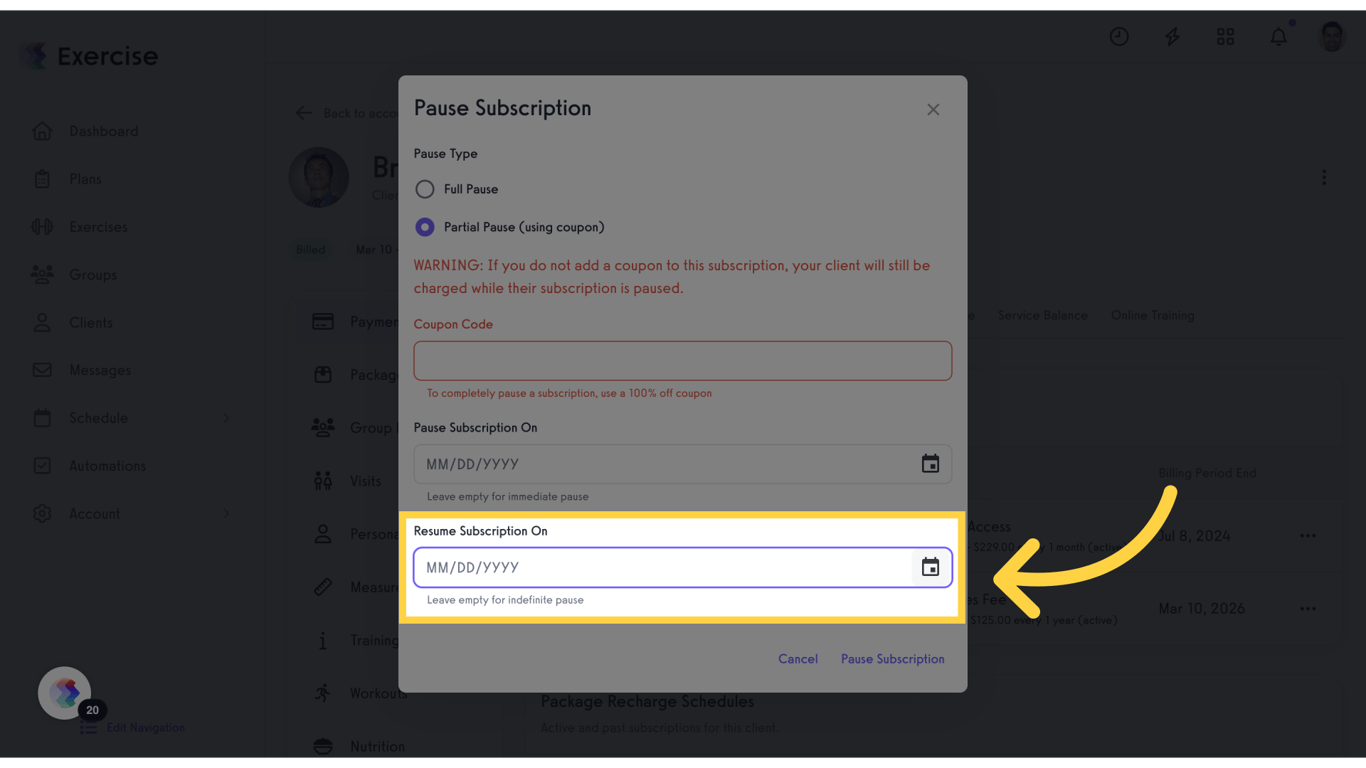
Task: Click the clock history icon in header
Action: coord(1119,37)
